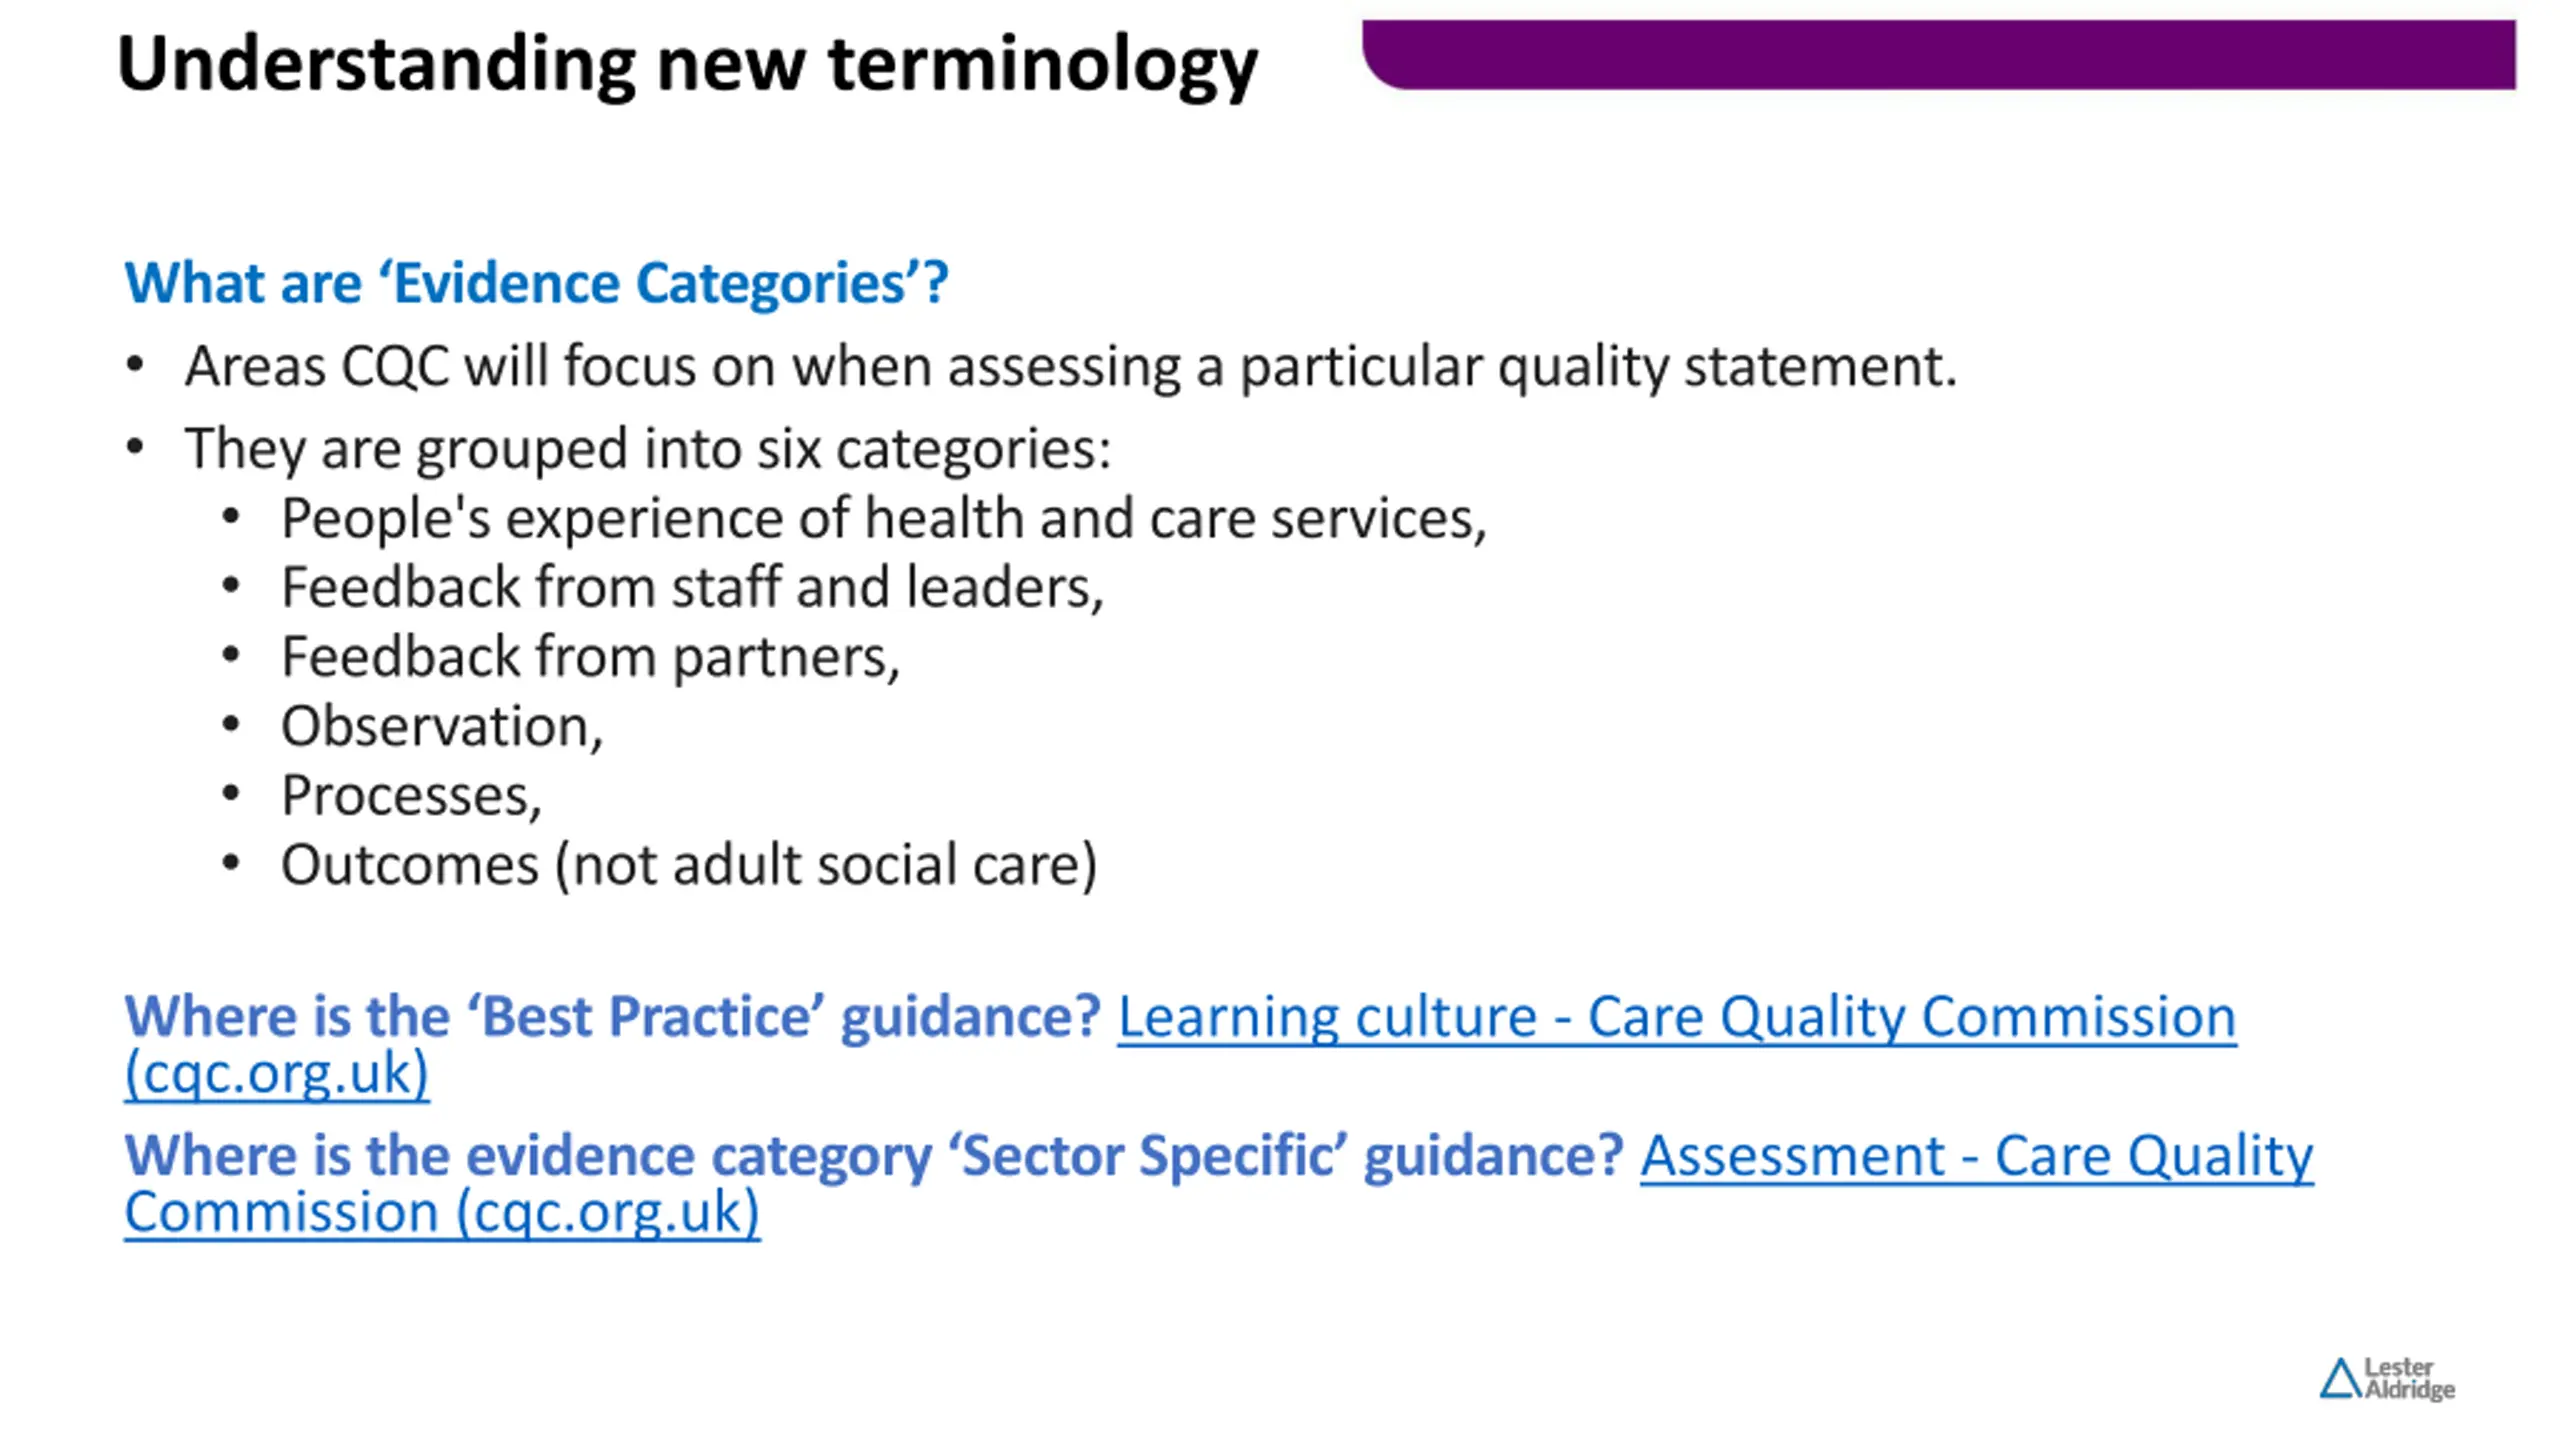Screen dimensions: 2560x1440
Task: Select 'People's experience of health and care services'
Action: 884,519
